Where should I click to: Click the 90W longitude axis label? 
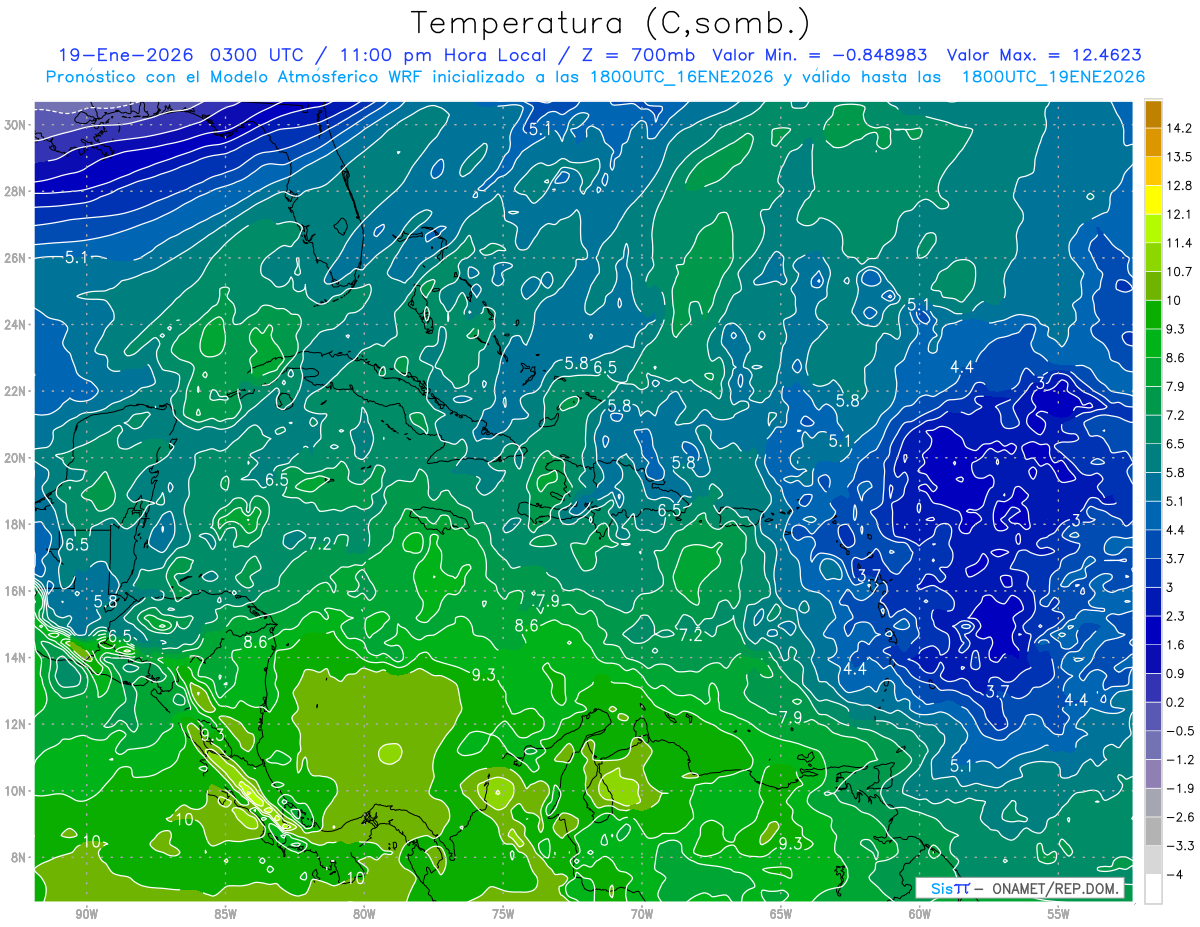(86, 914)
